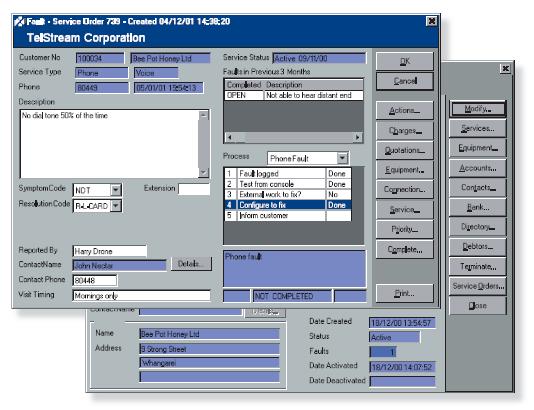Screen dimensions: 534x410
Task: Open the Connection dialog
Action: (405, 189)
